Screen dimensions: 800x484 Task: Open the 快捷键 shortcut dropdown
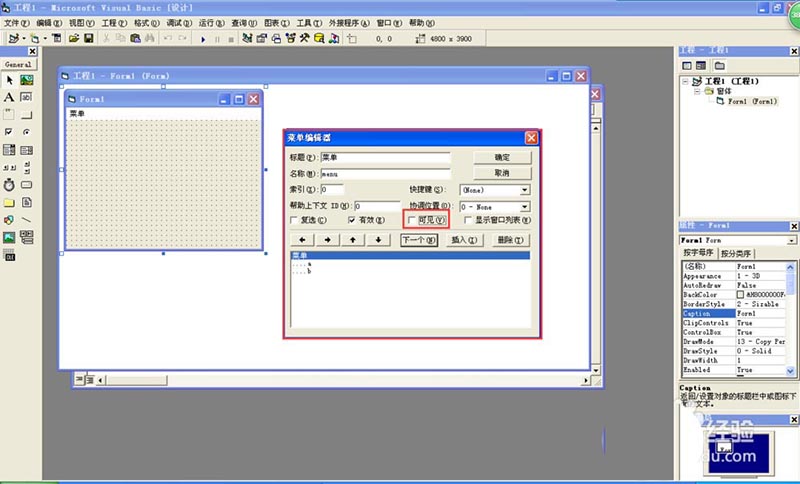[x=524, y=190]
